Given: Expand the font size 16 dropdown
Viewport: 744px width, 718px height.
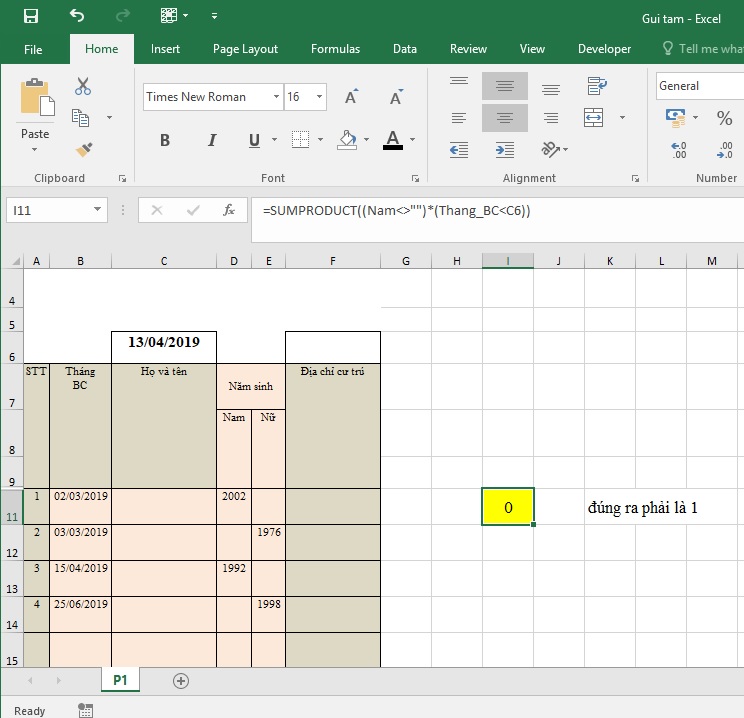Looking at the screenshot, I should (x=320, y=97).
